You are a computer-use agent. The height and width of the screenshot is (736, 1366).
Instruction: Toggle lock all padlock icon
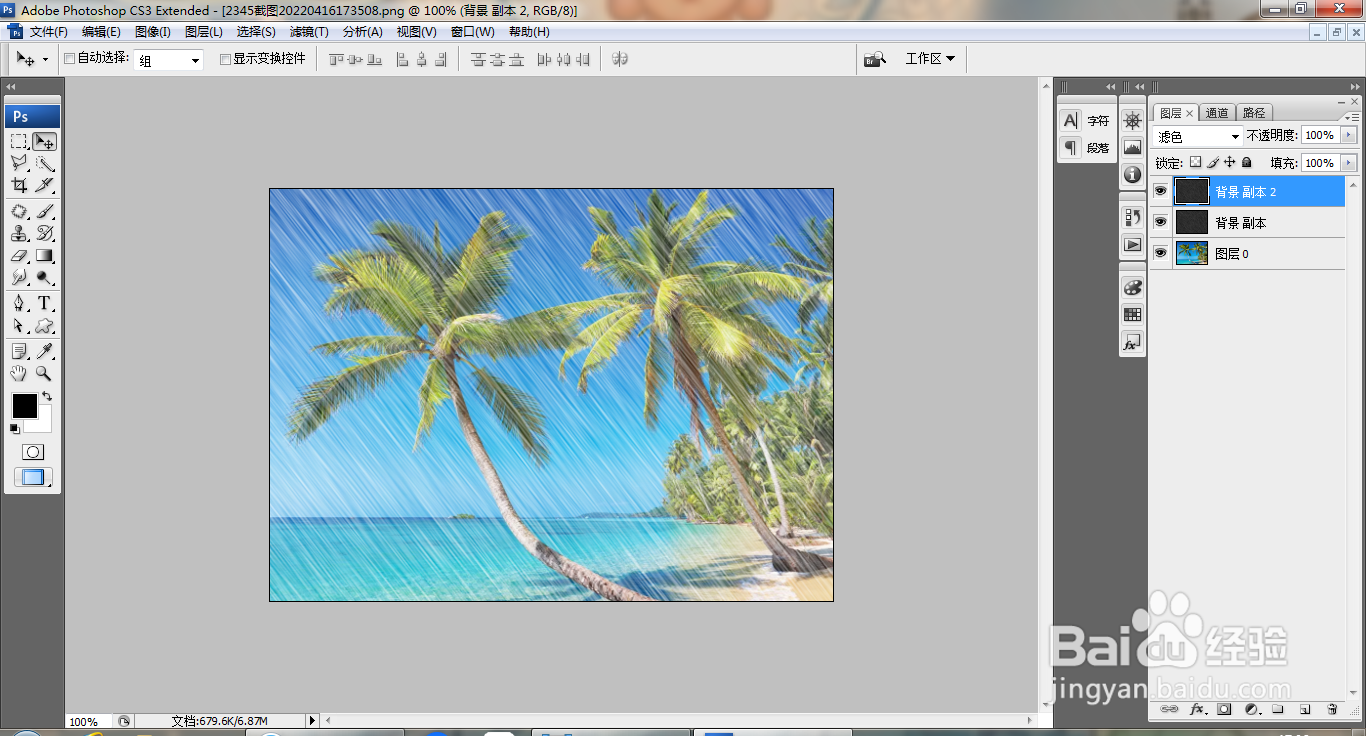pos(1246,163)
